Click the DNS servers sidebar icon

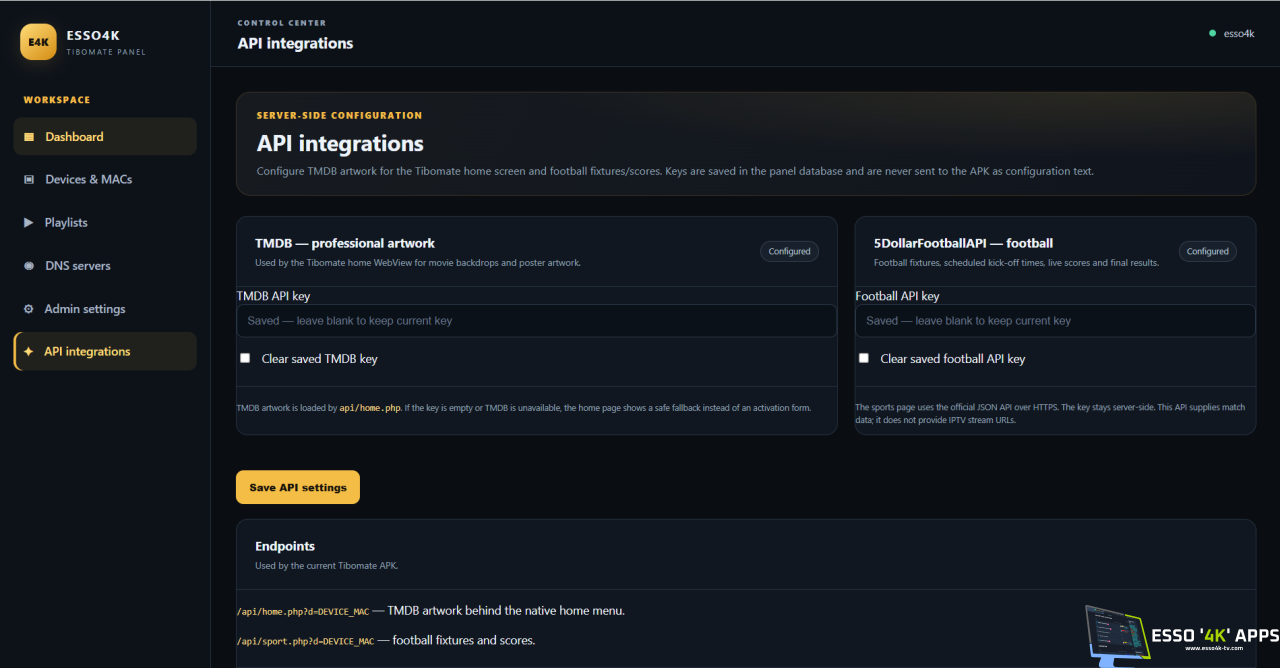28,266
